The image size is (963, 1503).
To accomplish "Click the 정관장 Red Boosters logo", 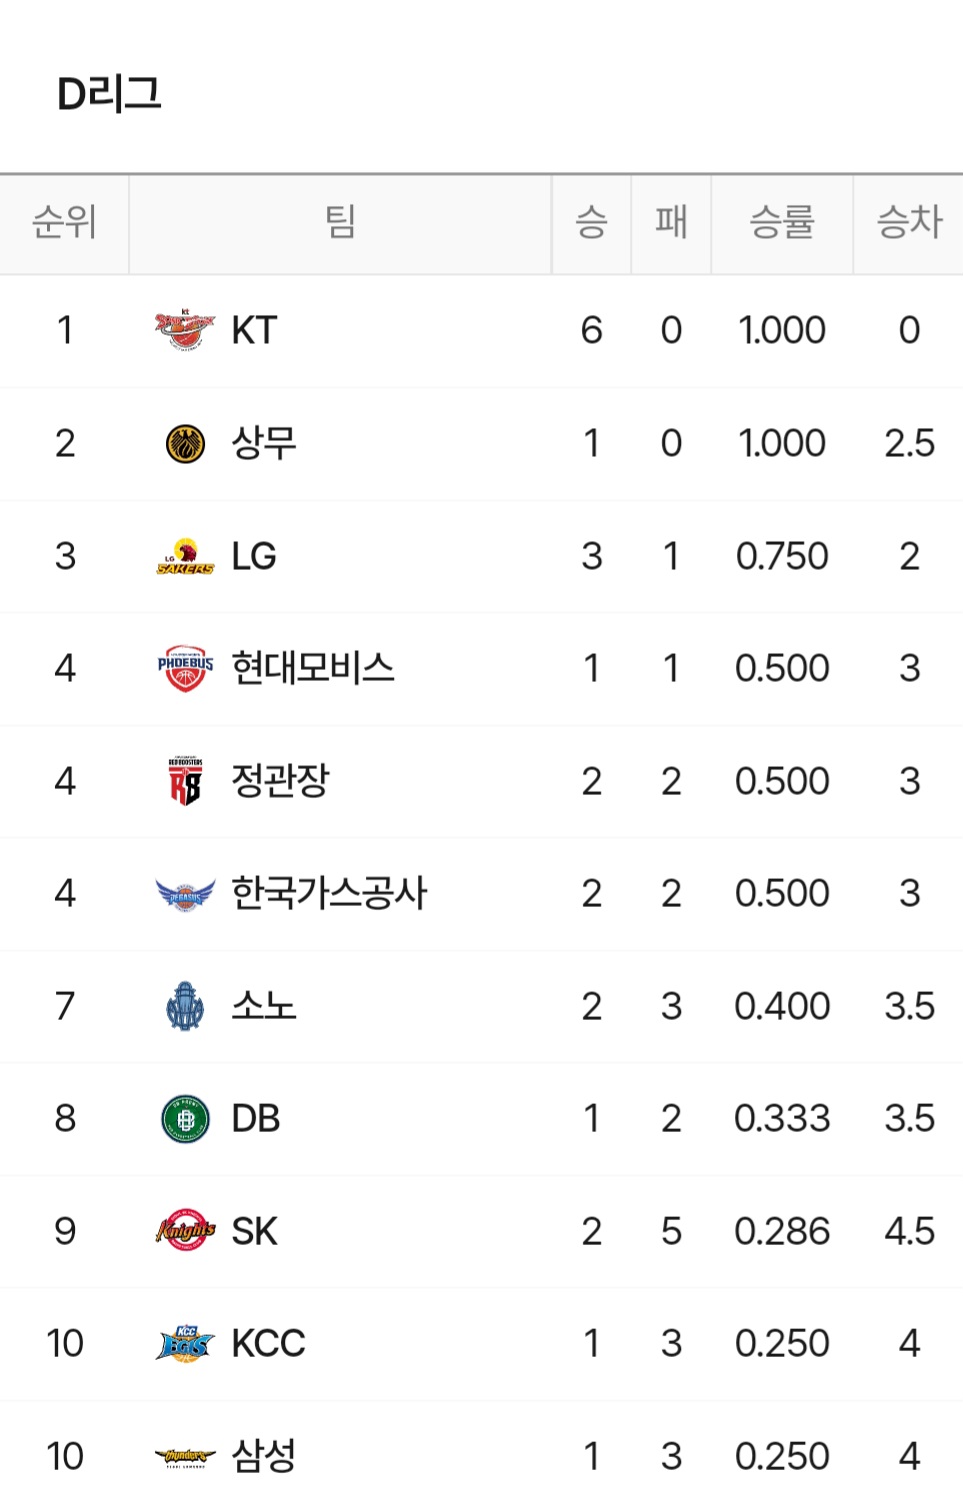I will (x=185, y=781).
